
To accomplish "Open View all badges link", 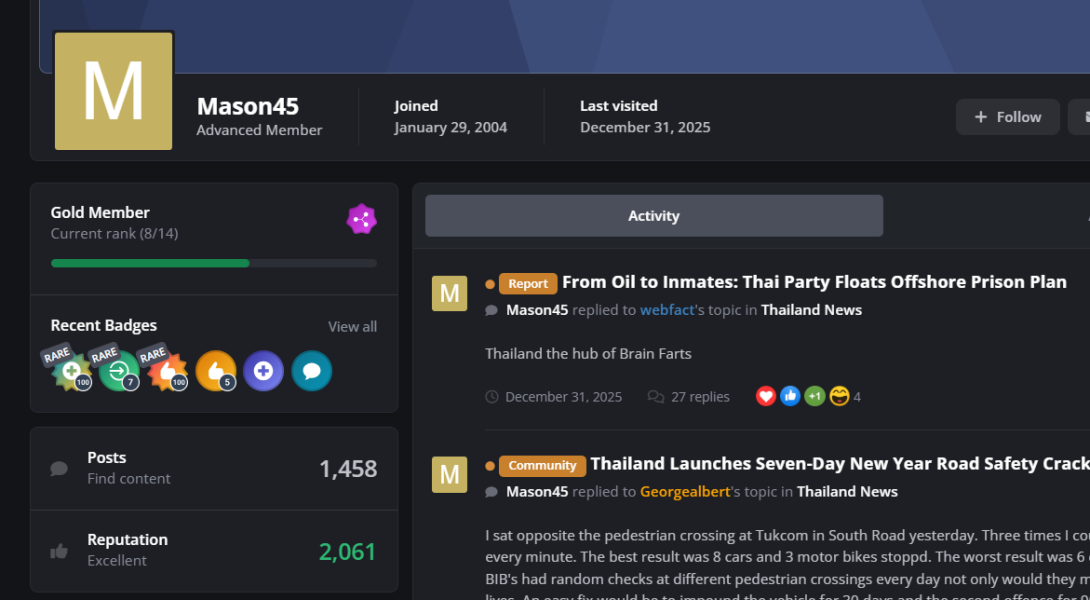I will click(352, 327).
